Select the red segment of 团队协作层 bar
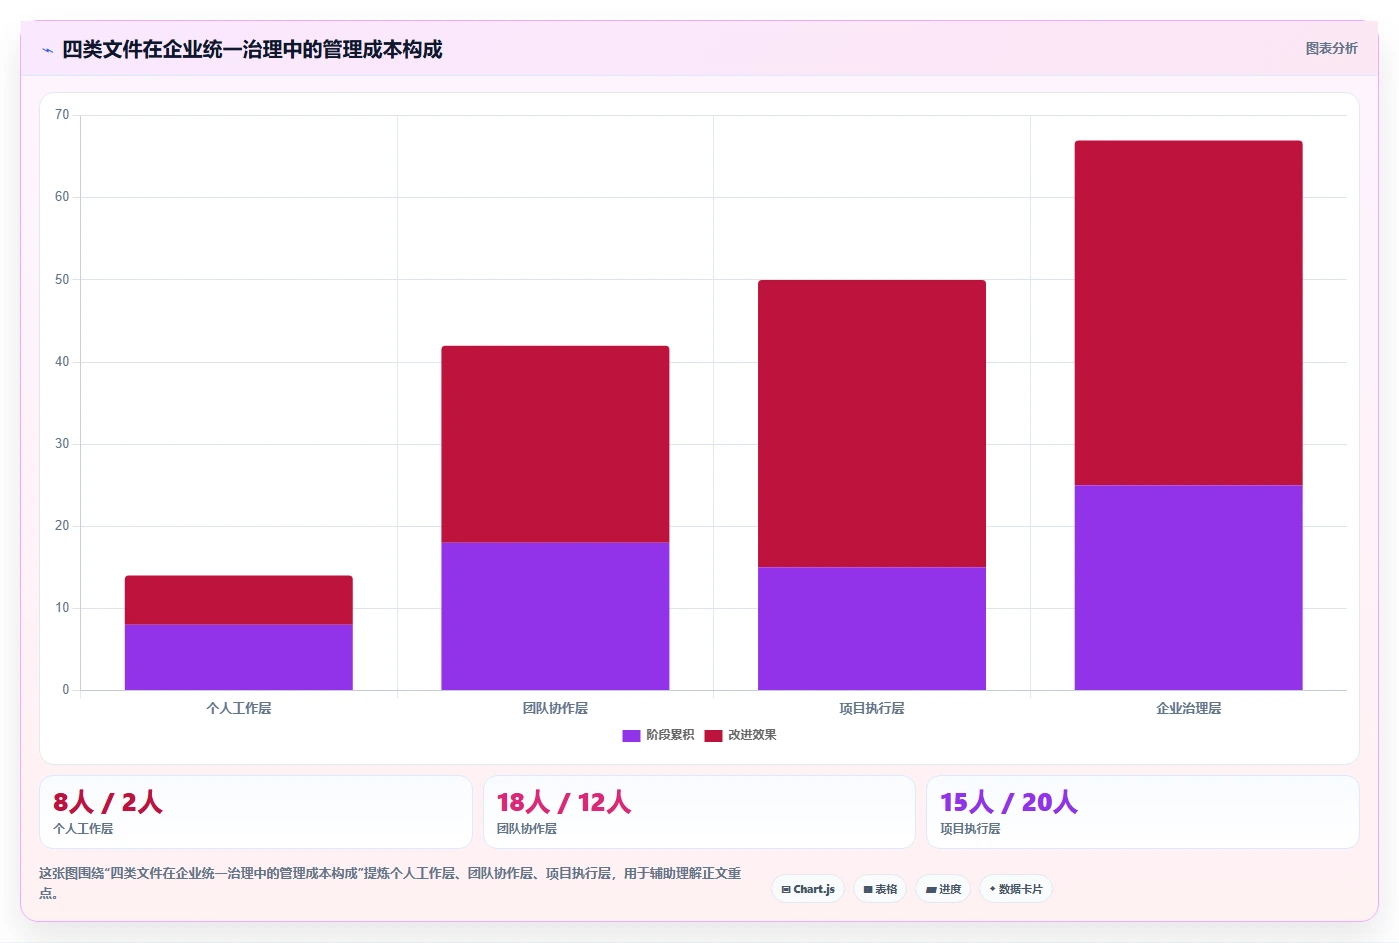The width and height of the screenshot is (1399, 943). coord(555,444)
